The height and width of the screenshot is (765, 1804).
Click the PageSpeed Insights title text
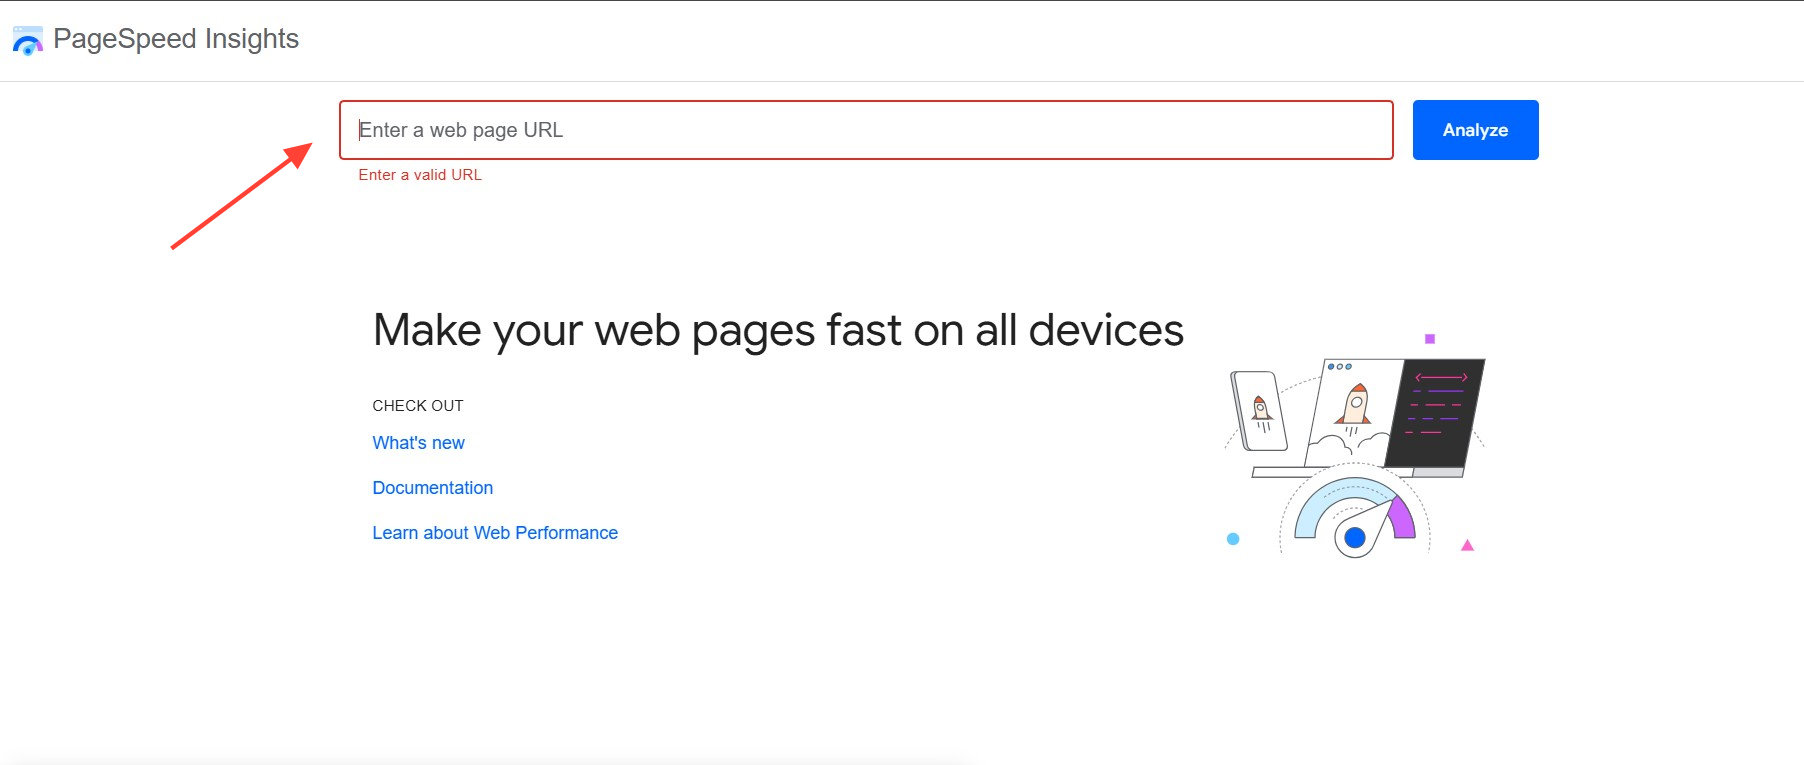[x=176, y=39]
